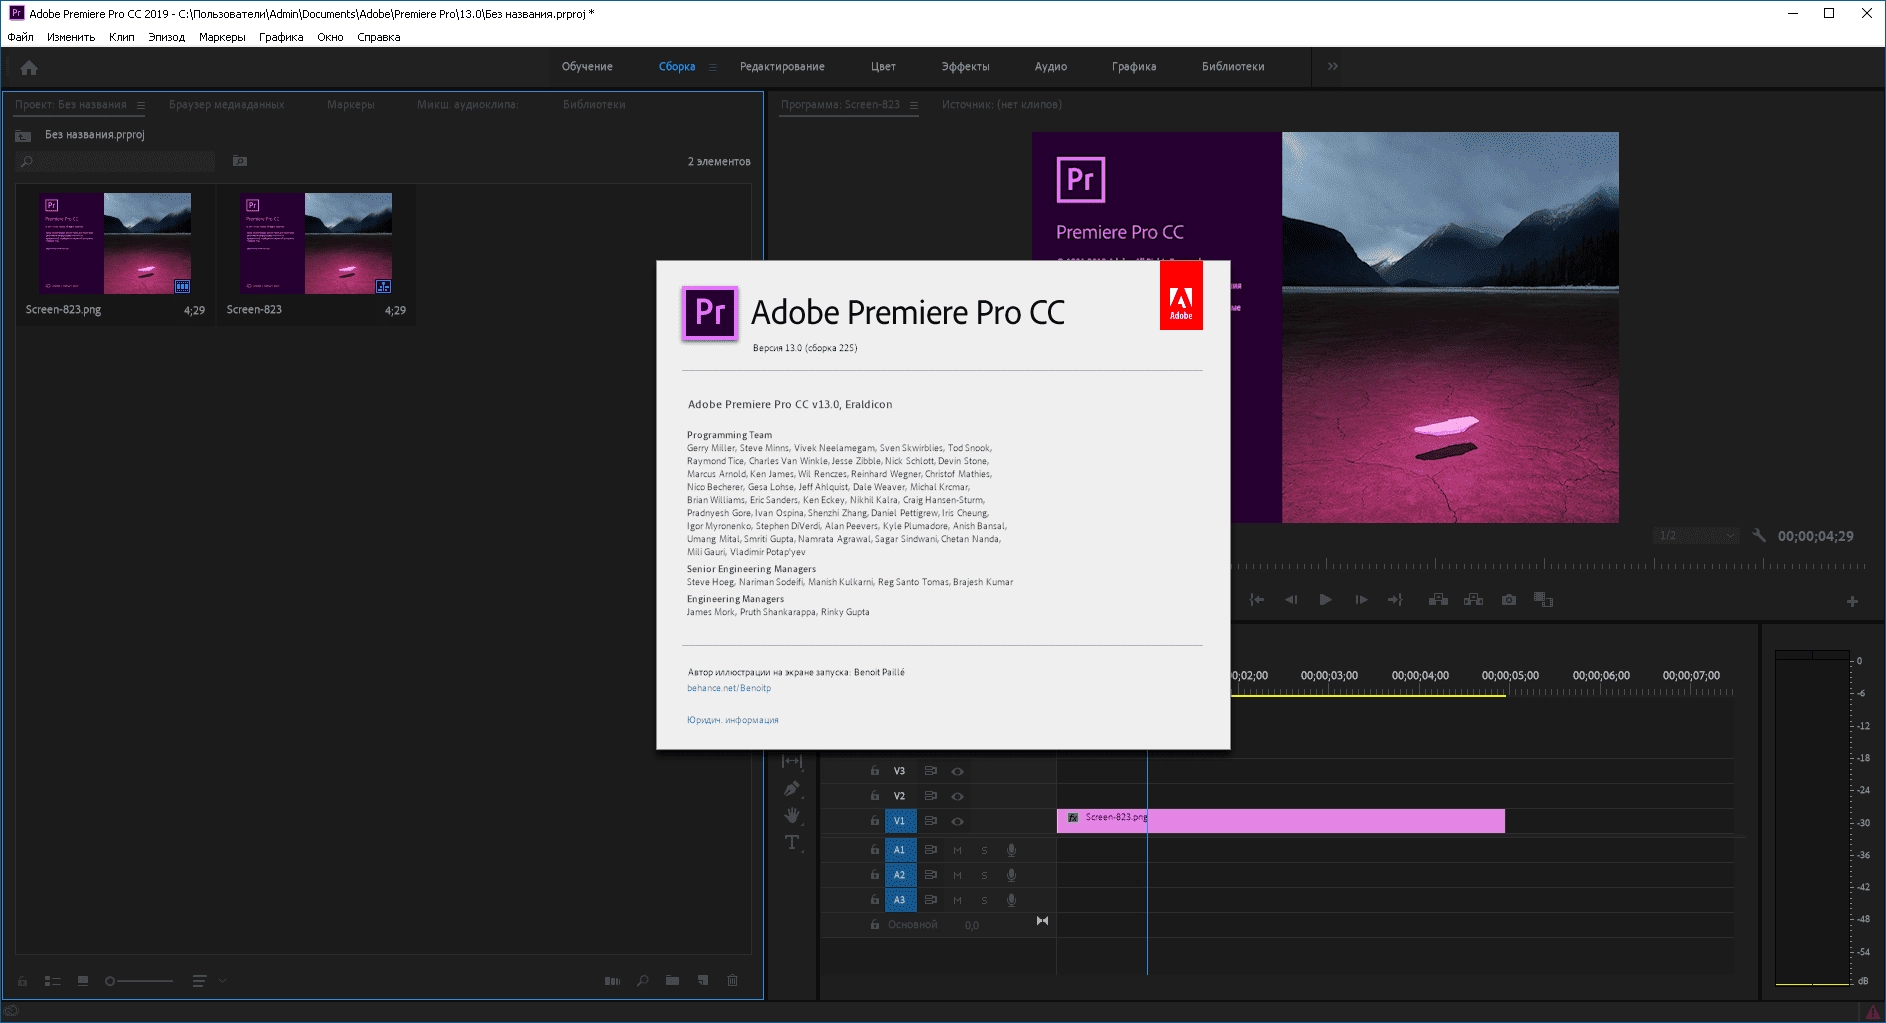The height and width of the screenshot is (1023, 1886).
Task: Switch Project panel to list view
Action: [x=53, y=981]
